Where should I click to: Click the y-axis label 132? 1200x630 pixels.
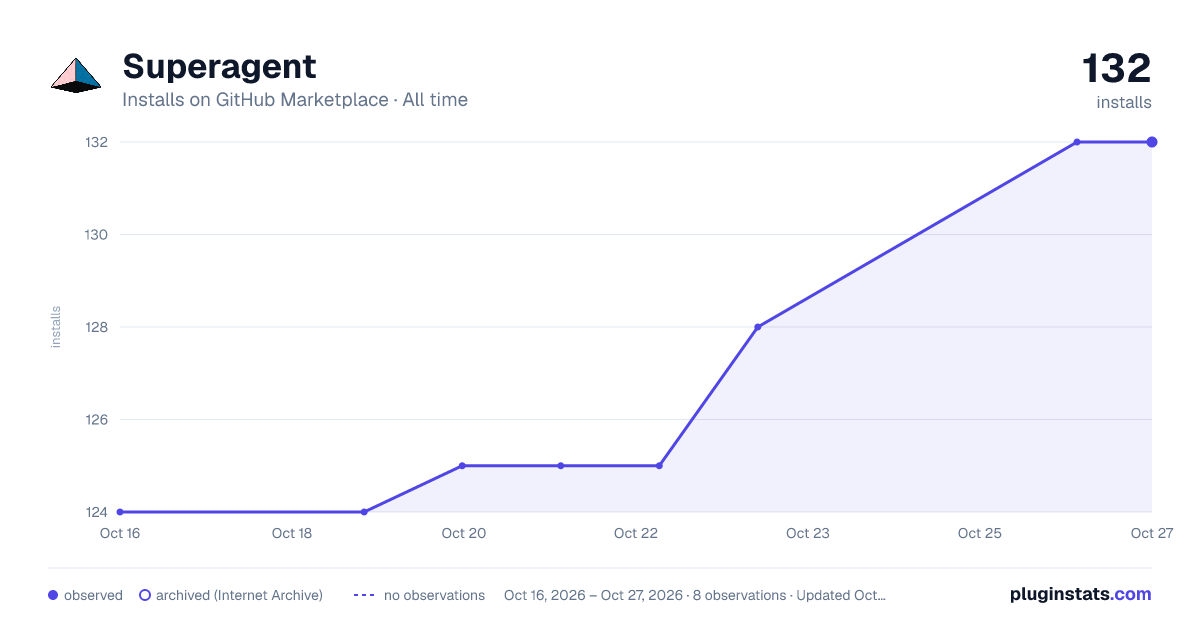click(96, 142)
